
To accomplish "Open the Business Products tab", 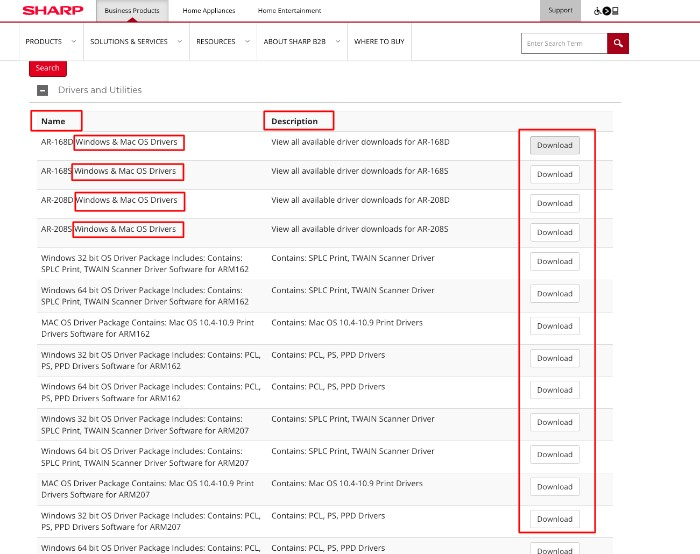I will tap(132, 10).
